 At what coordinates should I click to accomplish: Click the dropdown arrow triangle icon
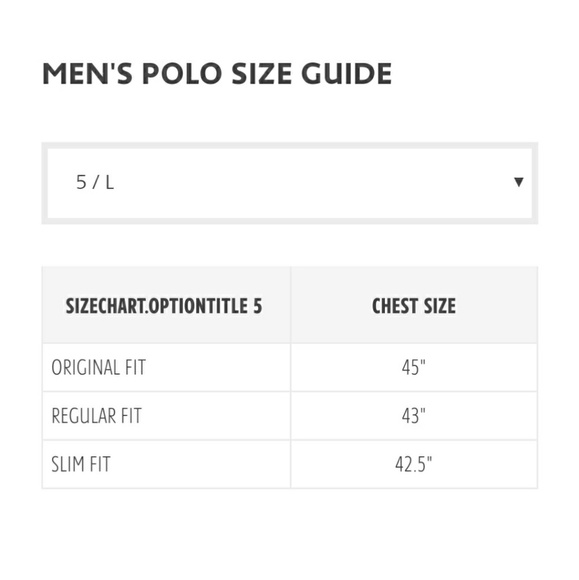pyautogui.click(x=519, y=182)
